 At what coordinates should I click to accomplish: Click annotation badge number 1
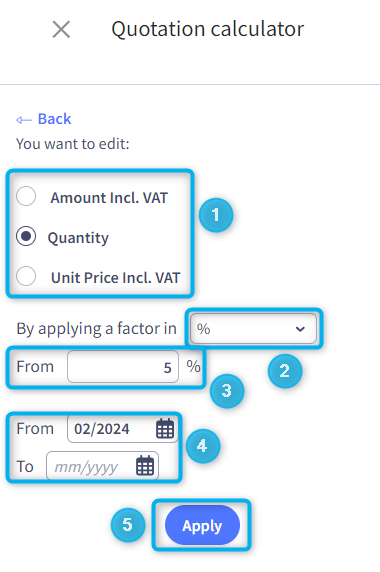(216, 215)
